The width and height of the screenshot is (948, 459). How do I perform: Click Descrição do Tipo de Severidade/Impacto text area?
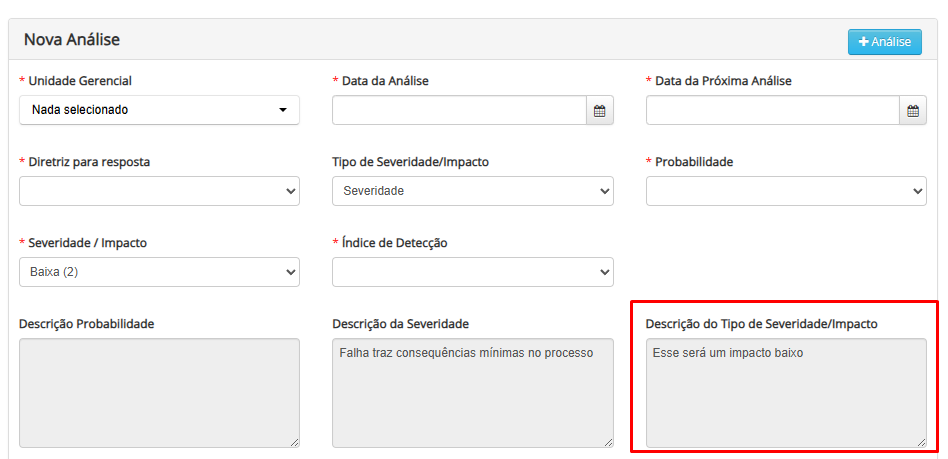pyautogui.click(x=785, y=392)
